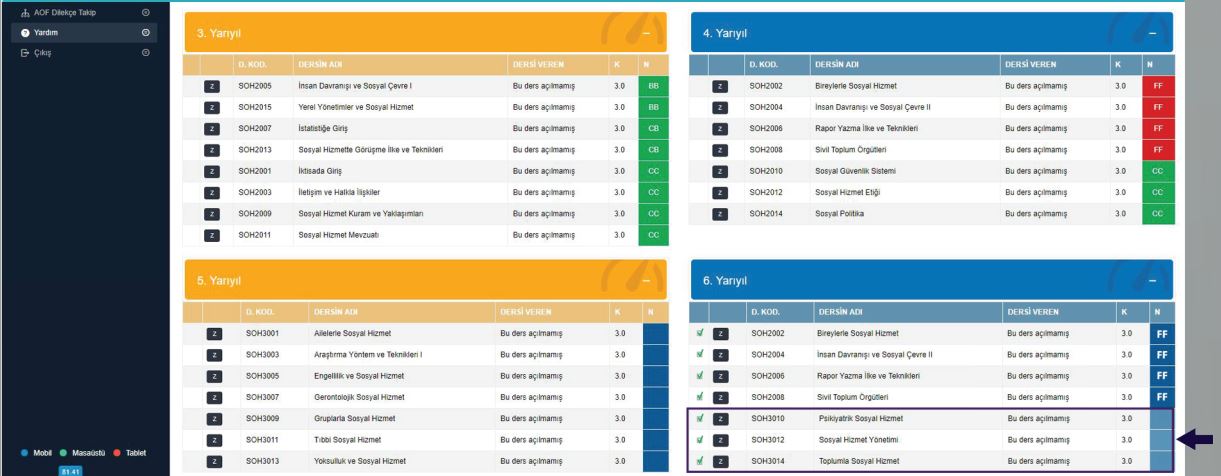Click the FF grade for Bireylerle Sosyal Hizmet in 4. Yarıyıl
The width and height of the screenshot is (1221, 476).
pyautogui.click(x=1158, y=87)
